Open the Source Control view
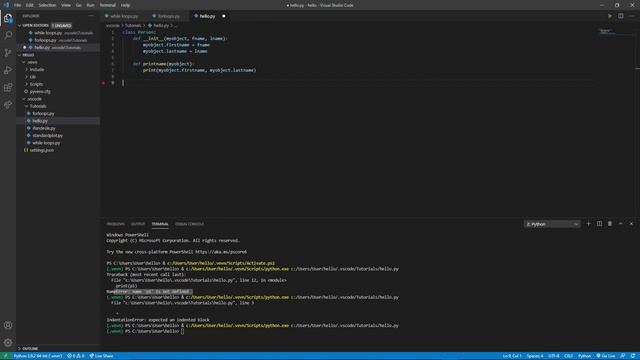The height and width of the screenshot is (360, 640). click(8, 53)
